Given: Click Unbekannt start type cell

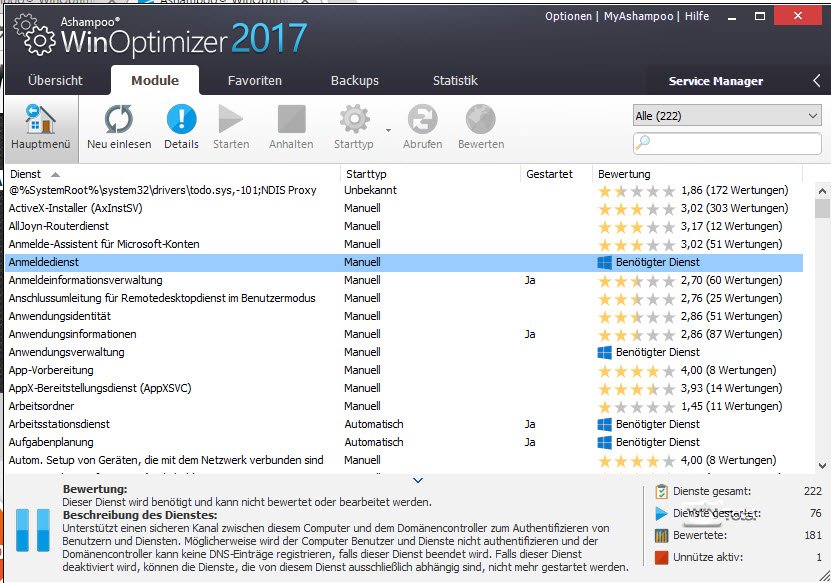Looking at the screenshot, I should [x=370, y=190].
